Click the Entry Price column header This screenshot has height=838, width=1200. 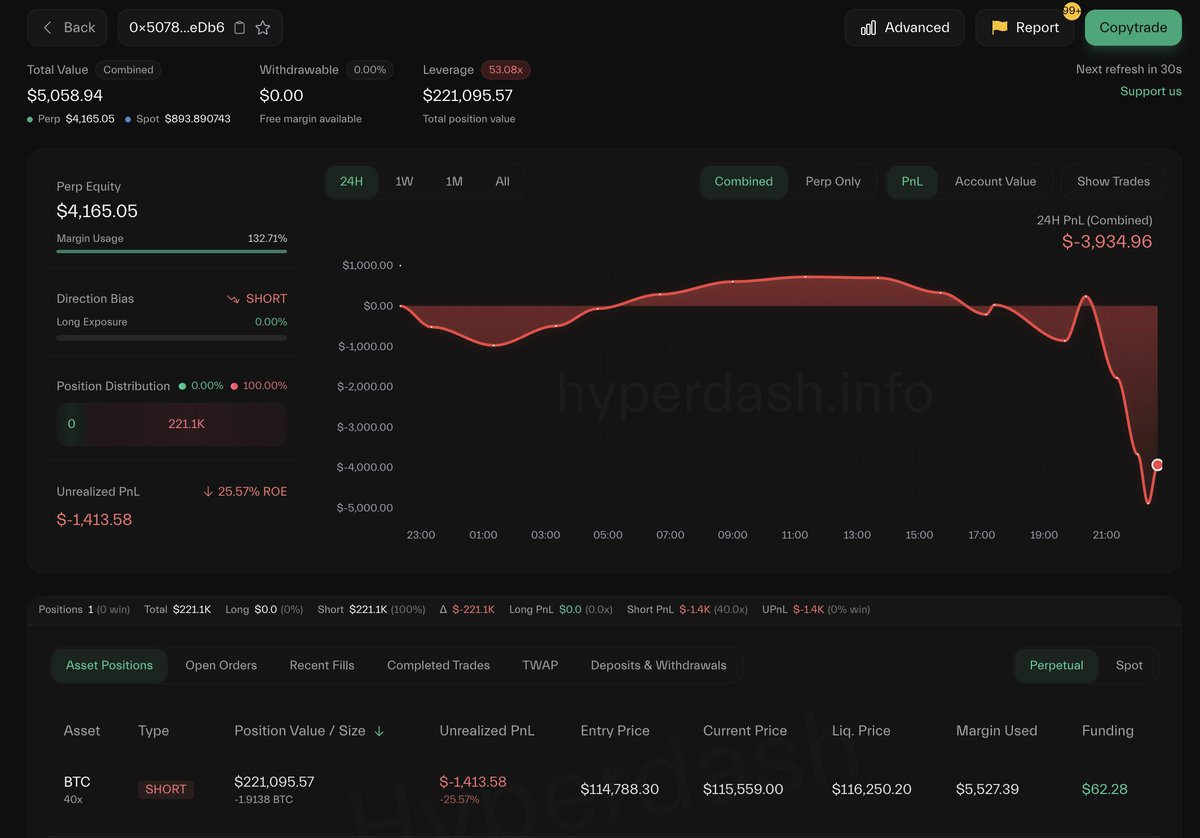coord(616,731)
